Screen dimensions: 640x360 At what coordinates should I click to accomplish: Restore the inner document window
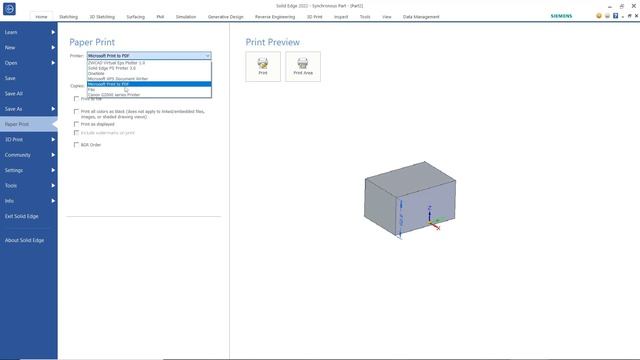coord(630,16)
